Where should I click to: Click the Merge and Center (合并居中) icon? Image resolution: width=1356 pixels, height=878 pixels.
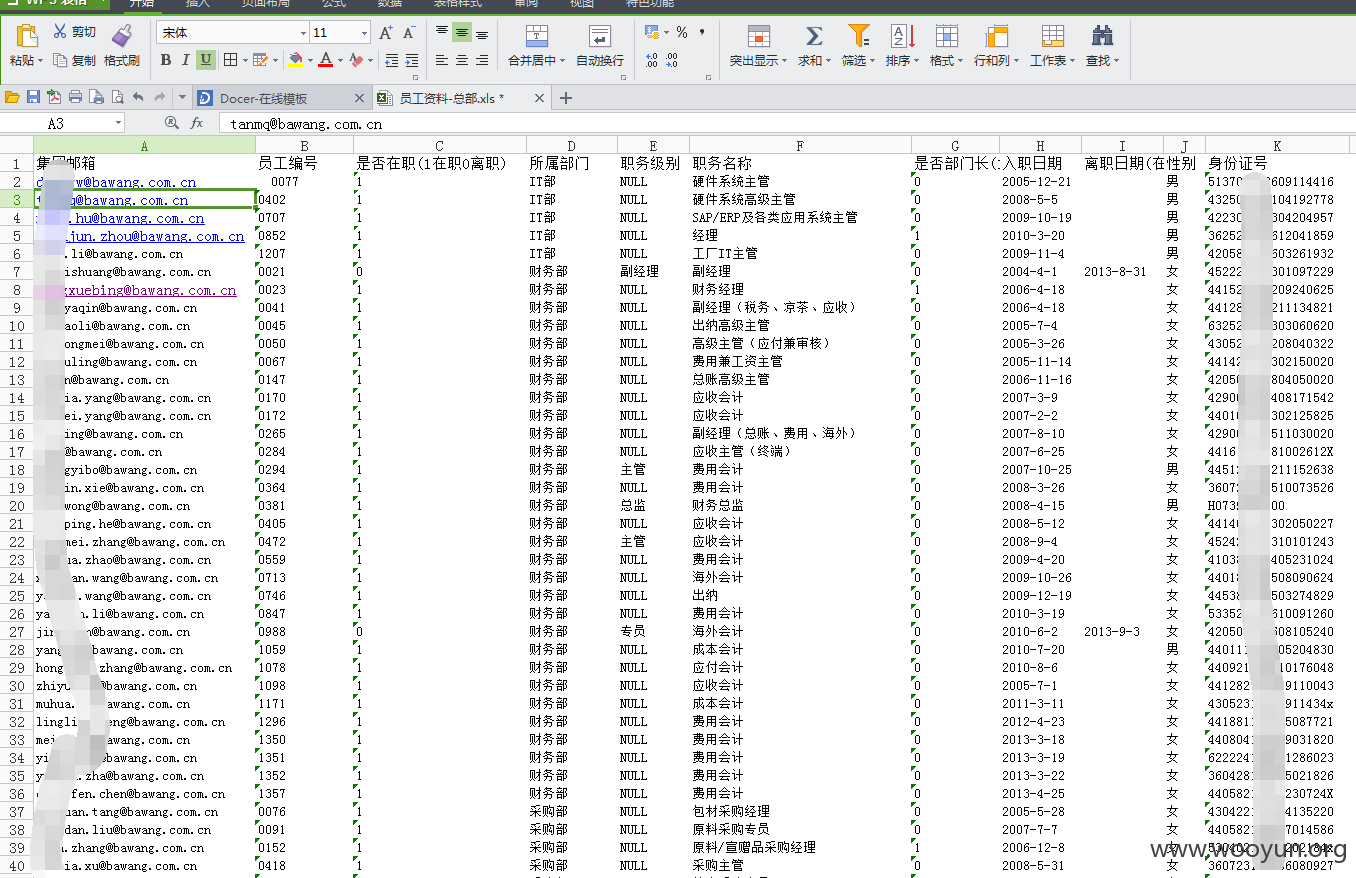coord(537,36)
